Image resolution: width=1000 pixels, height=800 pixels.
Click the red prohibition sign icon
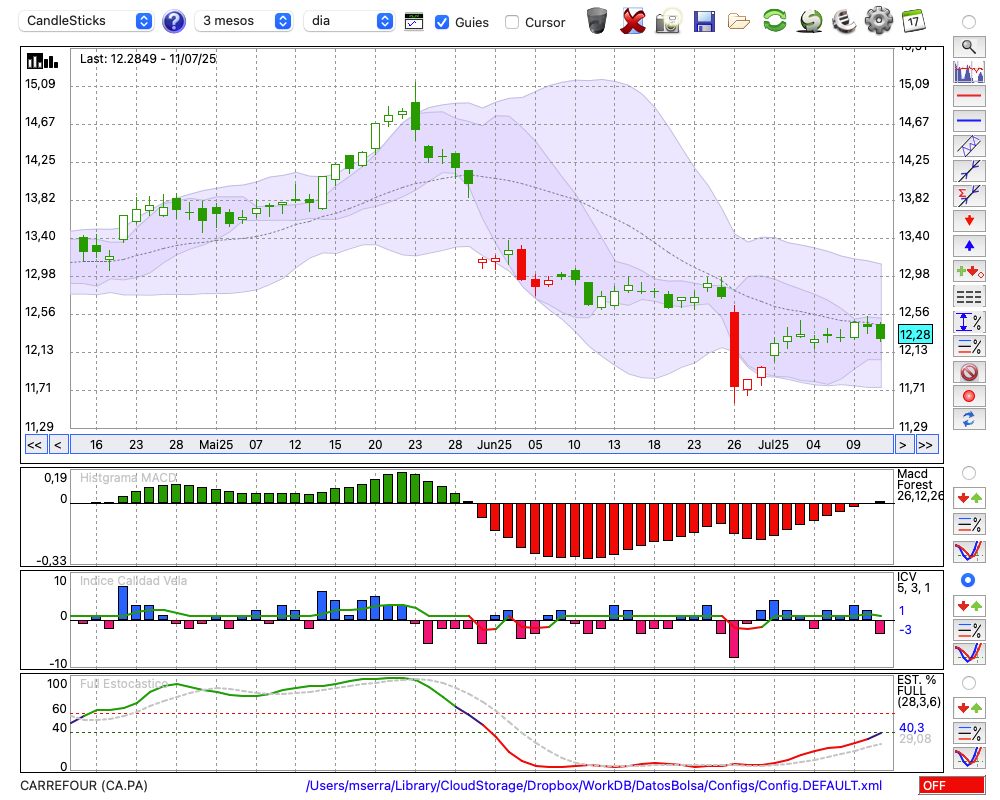click(969, 371)
